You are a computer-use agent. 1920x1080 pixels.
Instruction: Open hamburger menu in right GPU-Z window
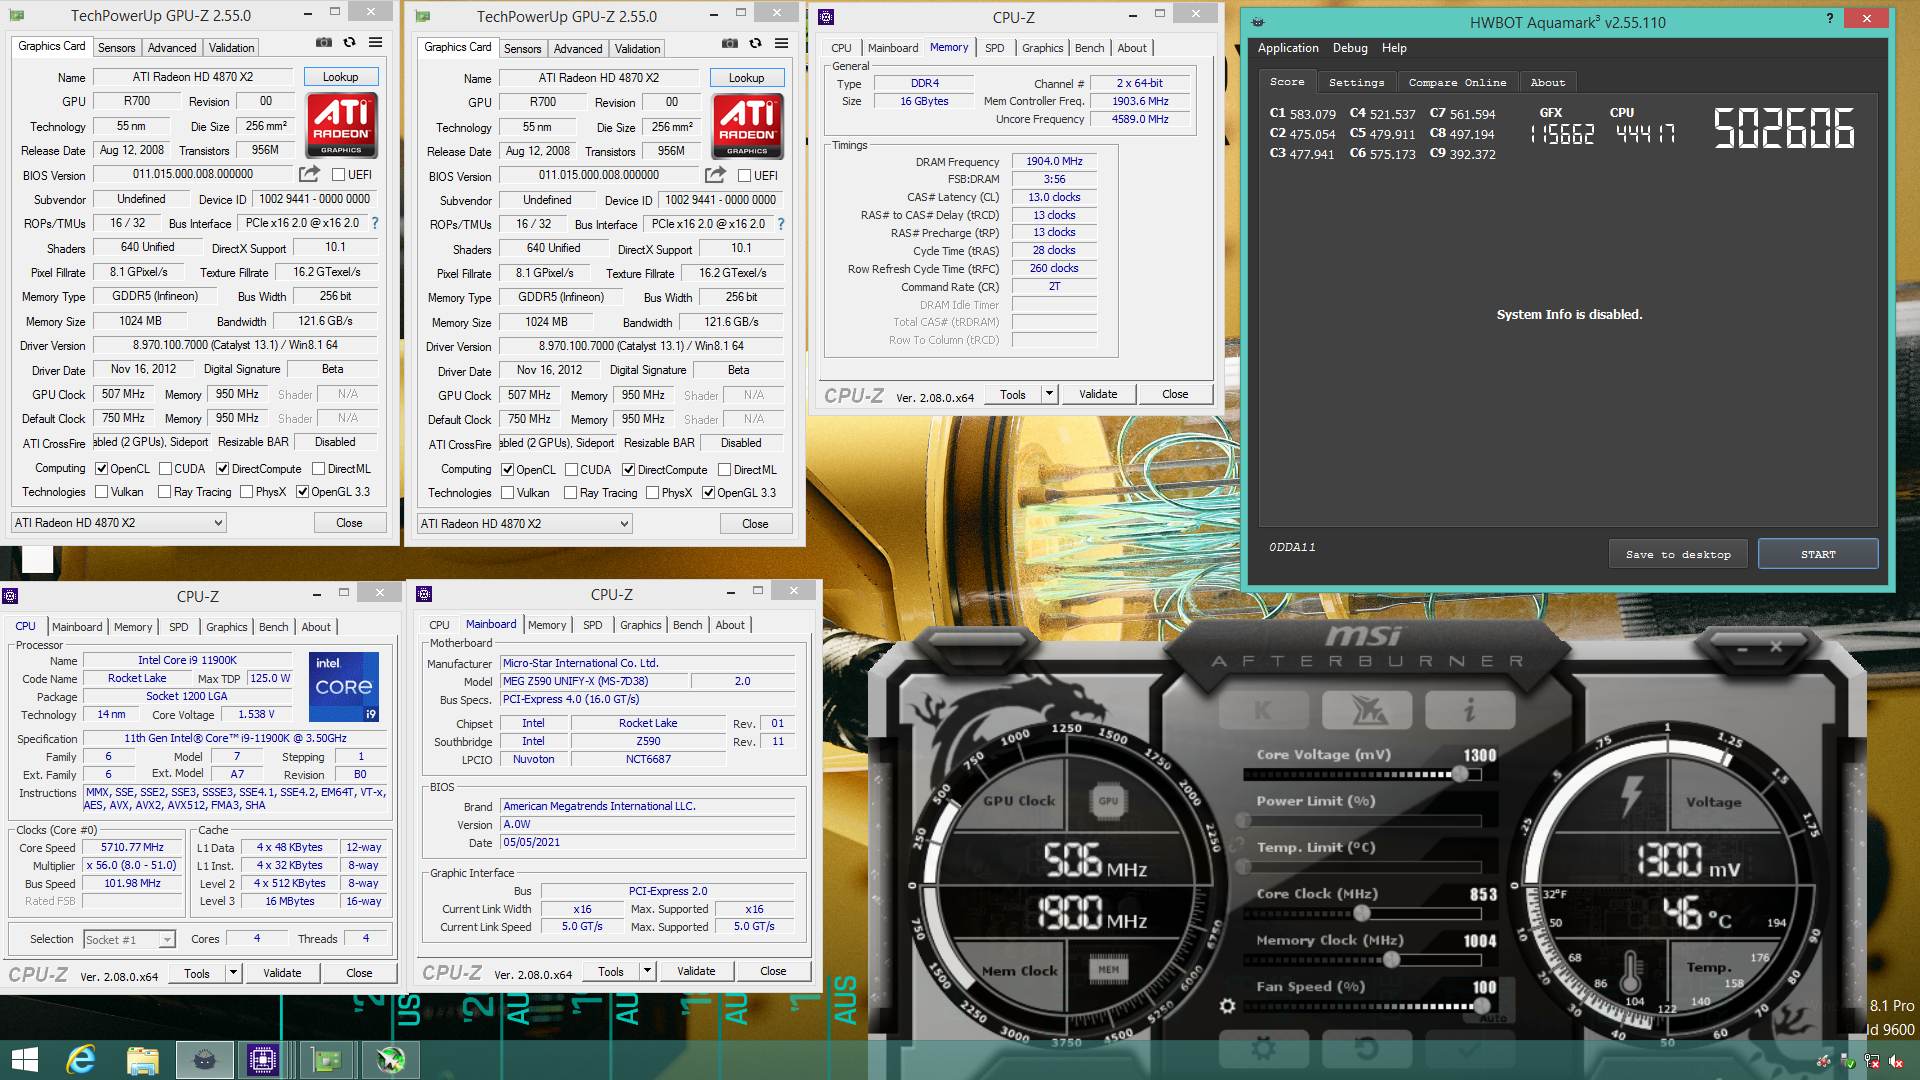(781, 44)
